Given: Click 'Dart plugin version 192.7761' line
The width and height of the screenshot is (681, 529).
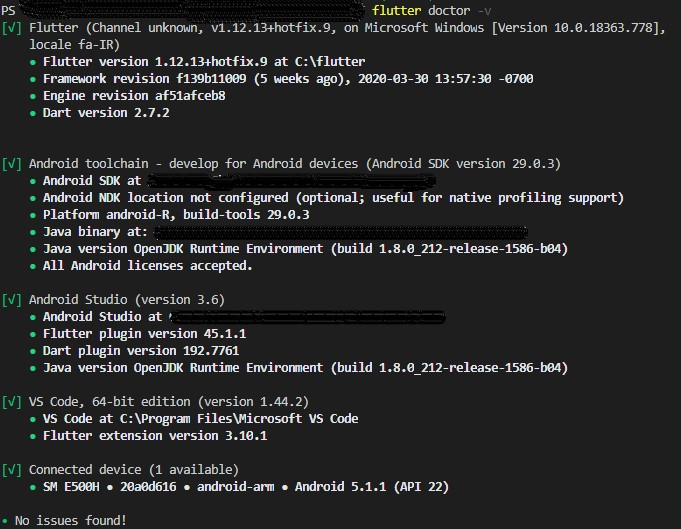Looking at the screenshot, I should pos(141,350).
